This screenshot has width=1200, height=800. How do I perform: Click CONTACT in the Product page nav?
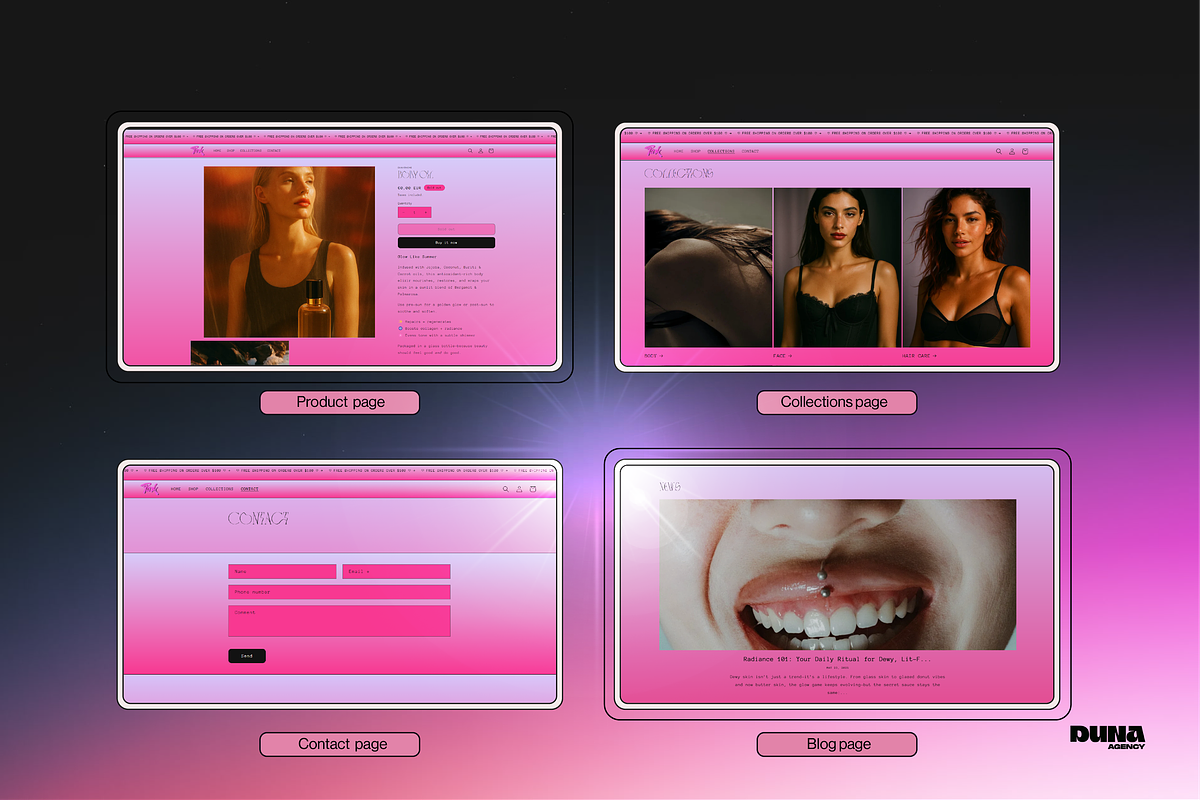(274, 151)
